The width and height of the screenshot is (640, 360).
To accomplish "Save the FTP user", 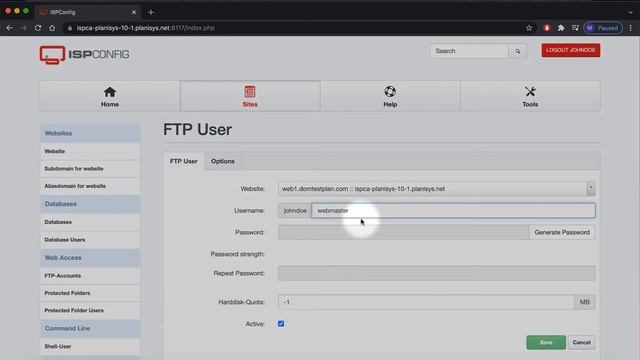I will (546, 342).
